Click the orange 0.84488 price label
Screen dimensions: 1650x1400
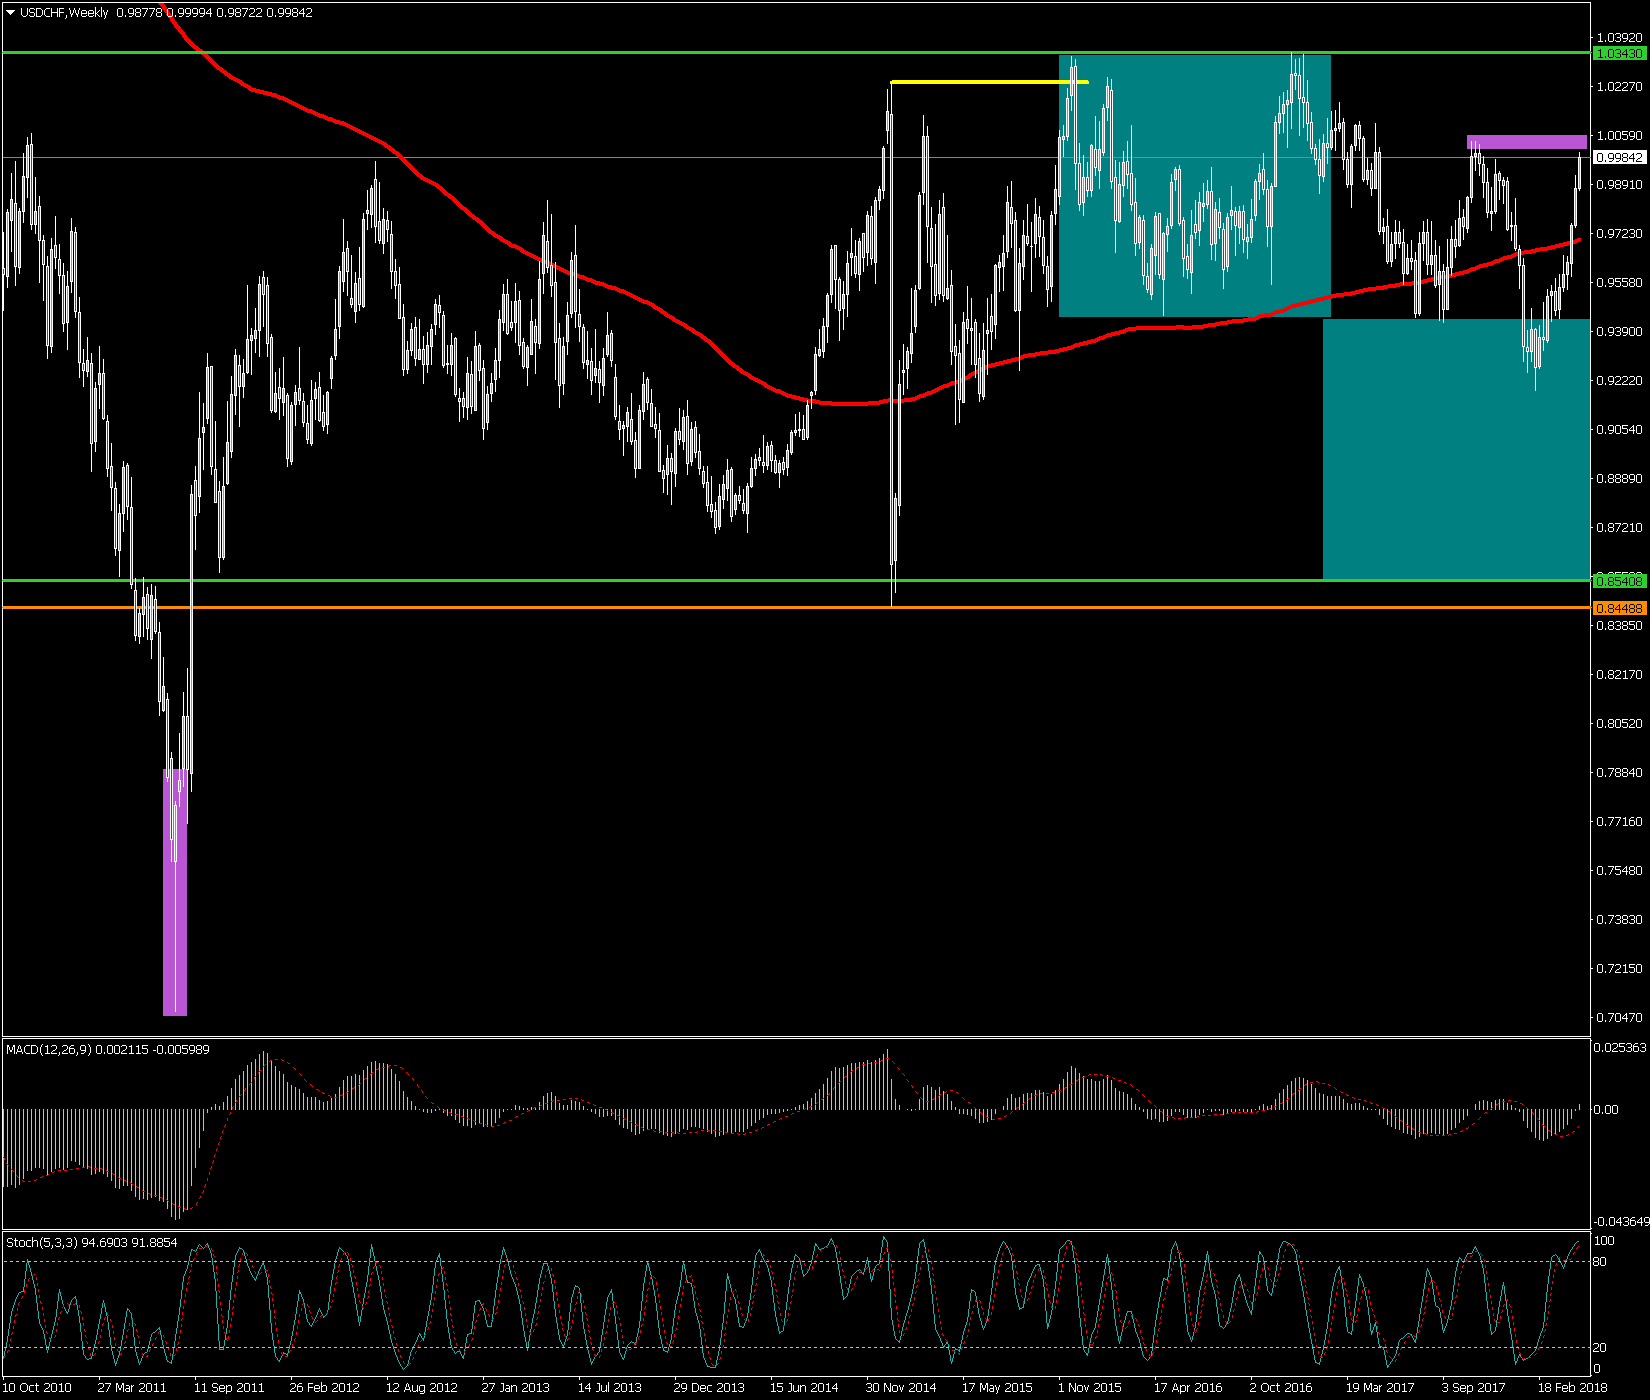1618,608
